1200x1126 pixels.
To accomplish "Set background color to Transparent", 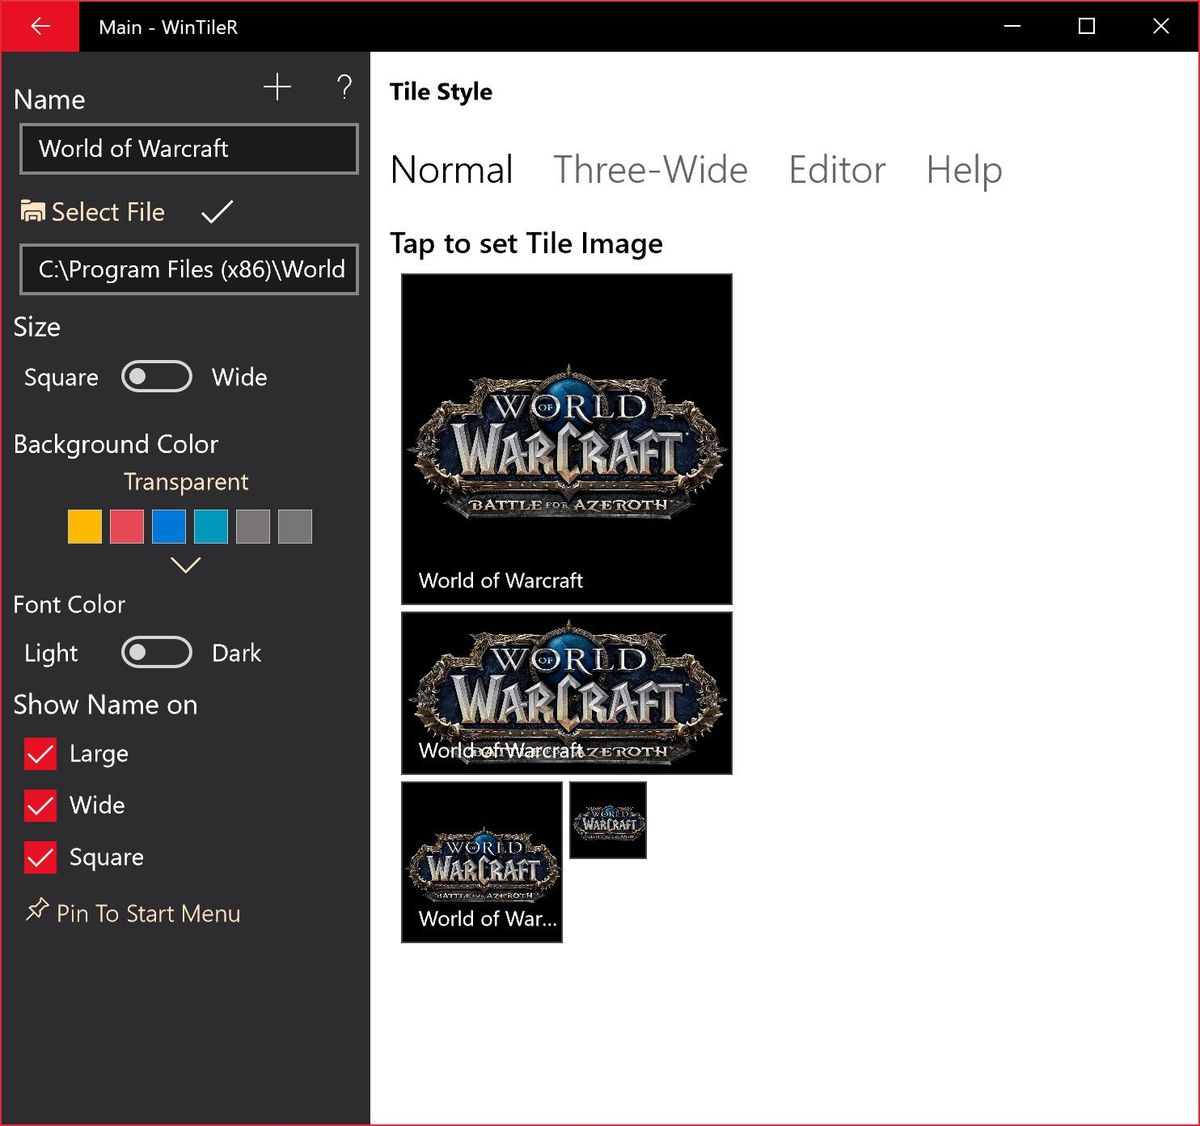I will [185, 481].
